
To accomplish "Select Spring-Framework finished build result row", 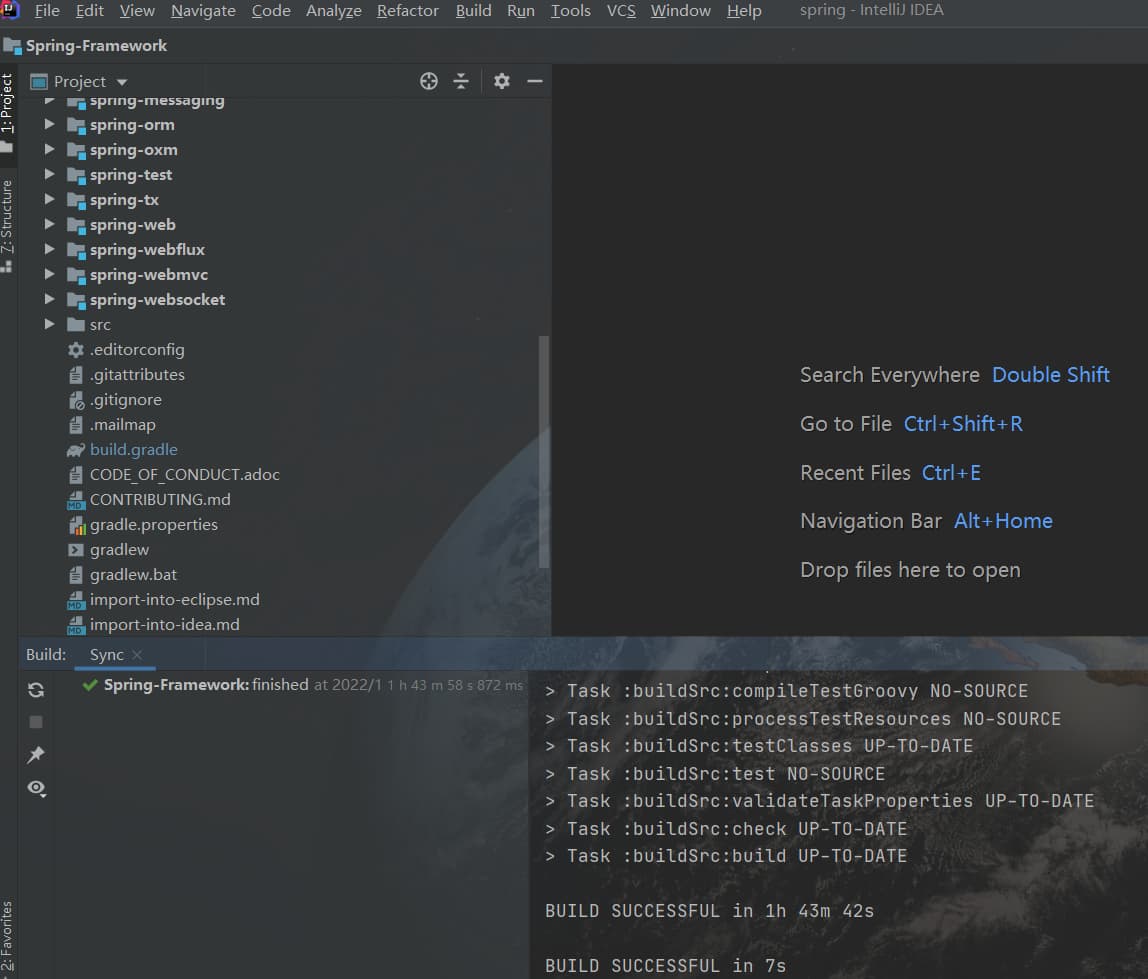I will point(303,685).
